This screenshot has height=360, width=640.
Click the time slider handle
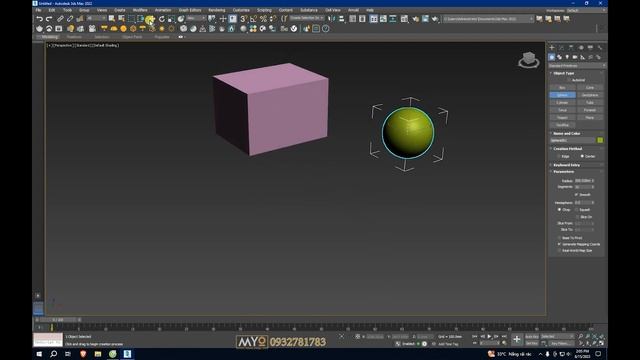(x=57, y=320)
